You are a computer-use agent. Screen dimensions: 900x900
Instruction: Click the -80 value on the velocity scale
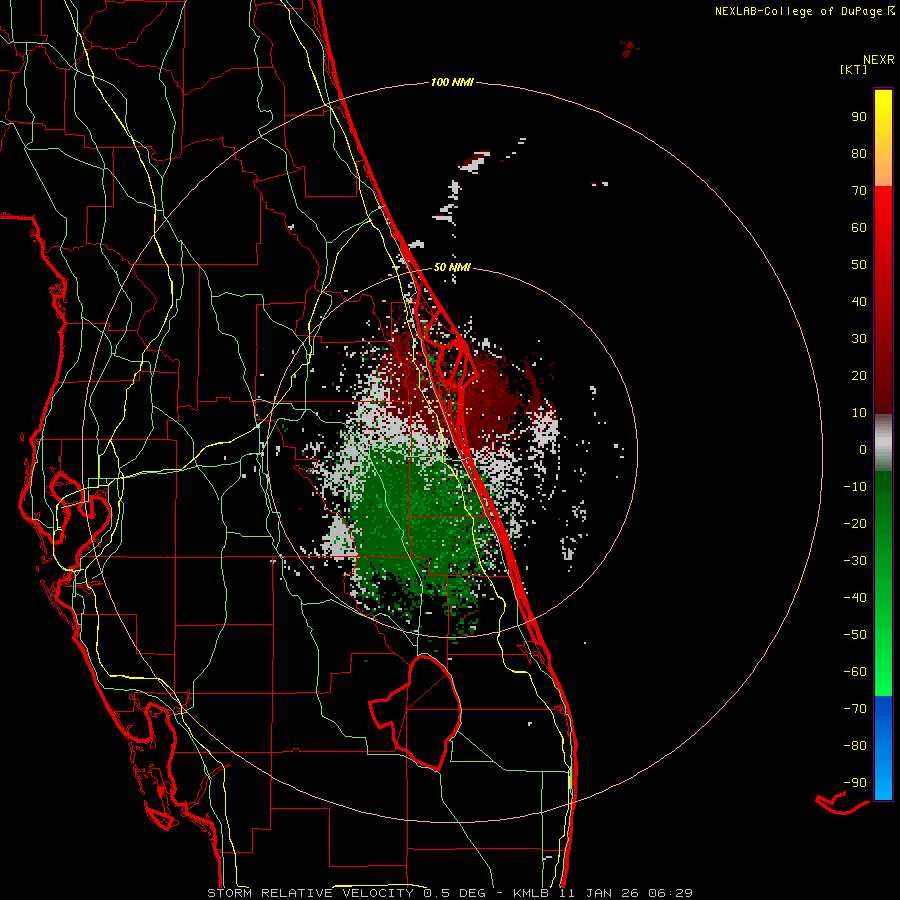[855, 746]
